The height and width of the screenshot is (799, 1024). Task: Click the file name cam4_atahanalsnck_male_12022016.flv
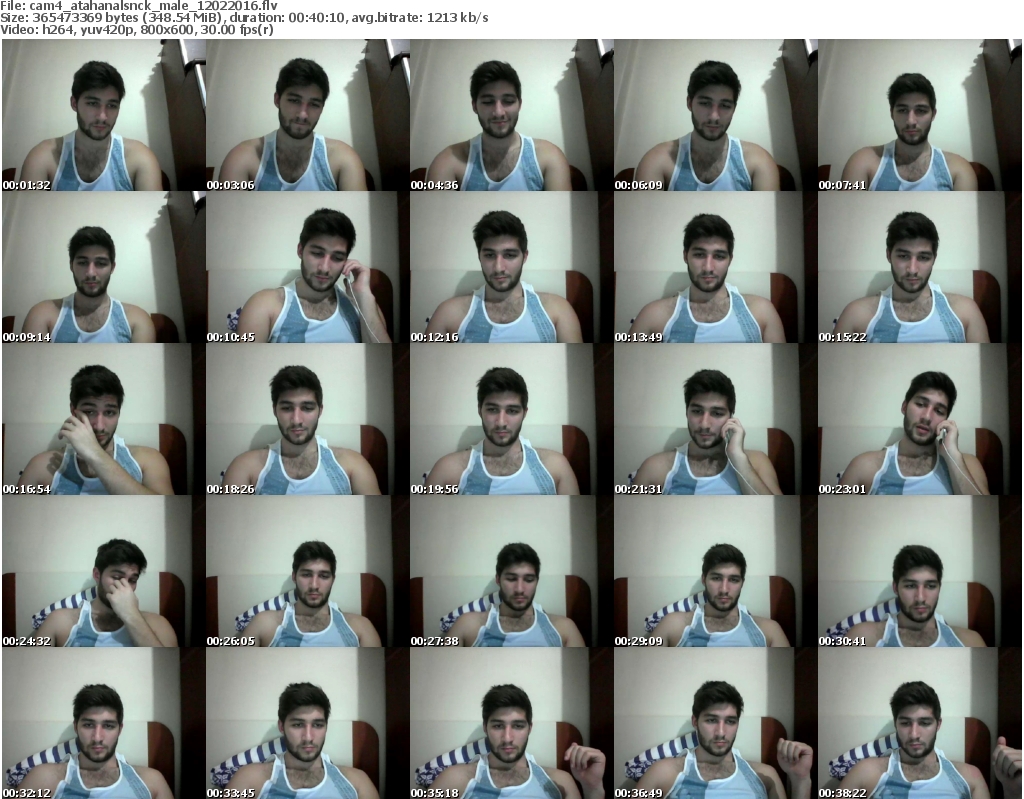point(153,6)
